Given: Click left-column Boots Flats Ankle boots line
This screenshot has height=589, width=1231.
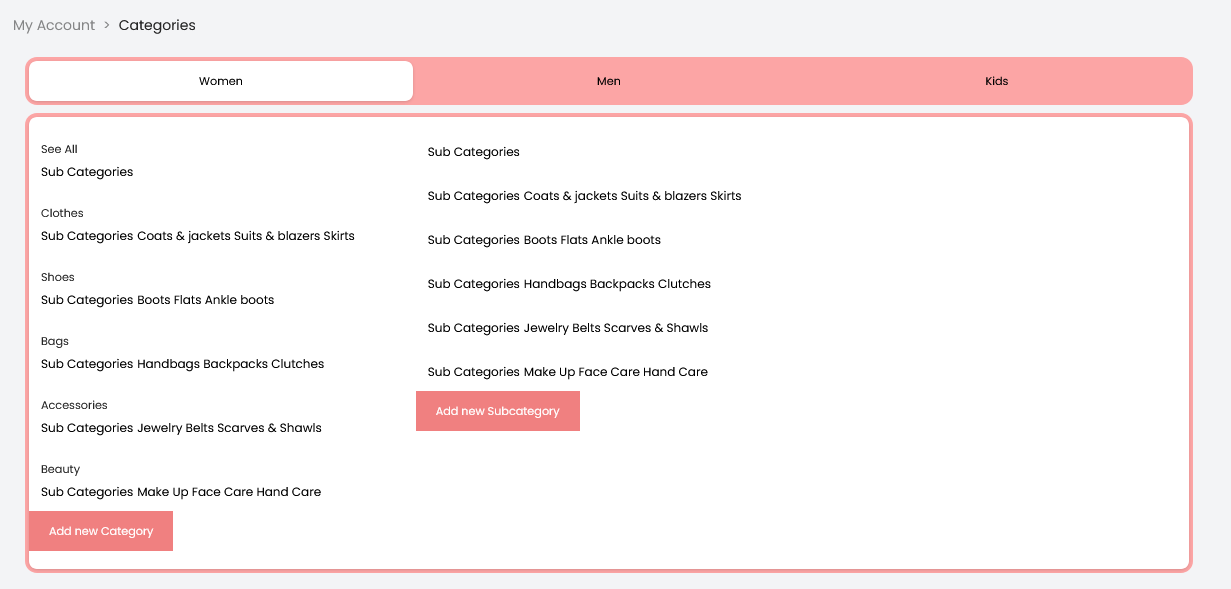Looking at the screenshot, I should (x=157, y=300).
